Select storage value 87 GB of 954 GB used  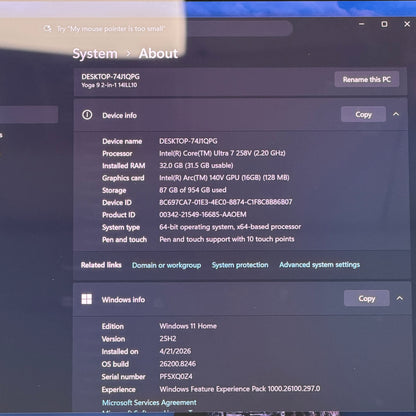point(193,190)
